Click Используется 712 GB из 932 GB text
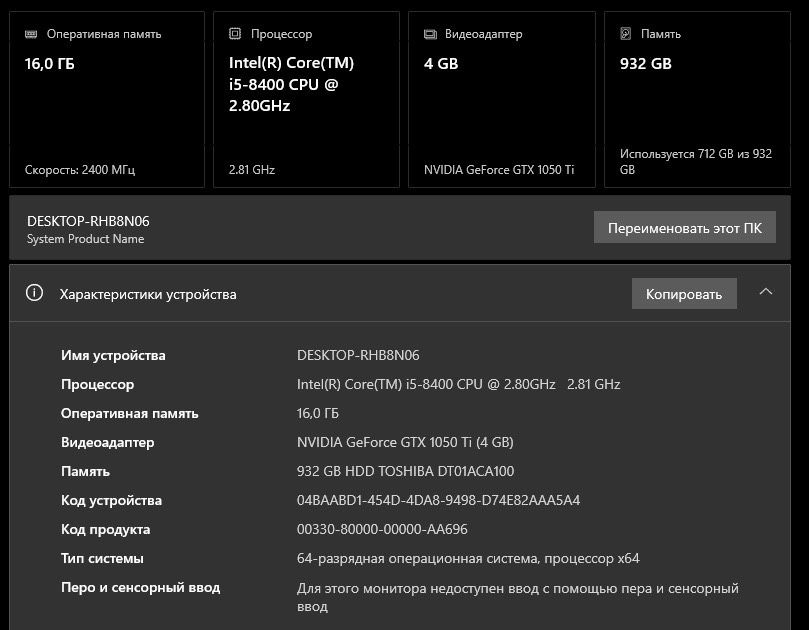 (696, 161)
